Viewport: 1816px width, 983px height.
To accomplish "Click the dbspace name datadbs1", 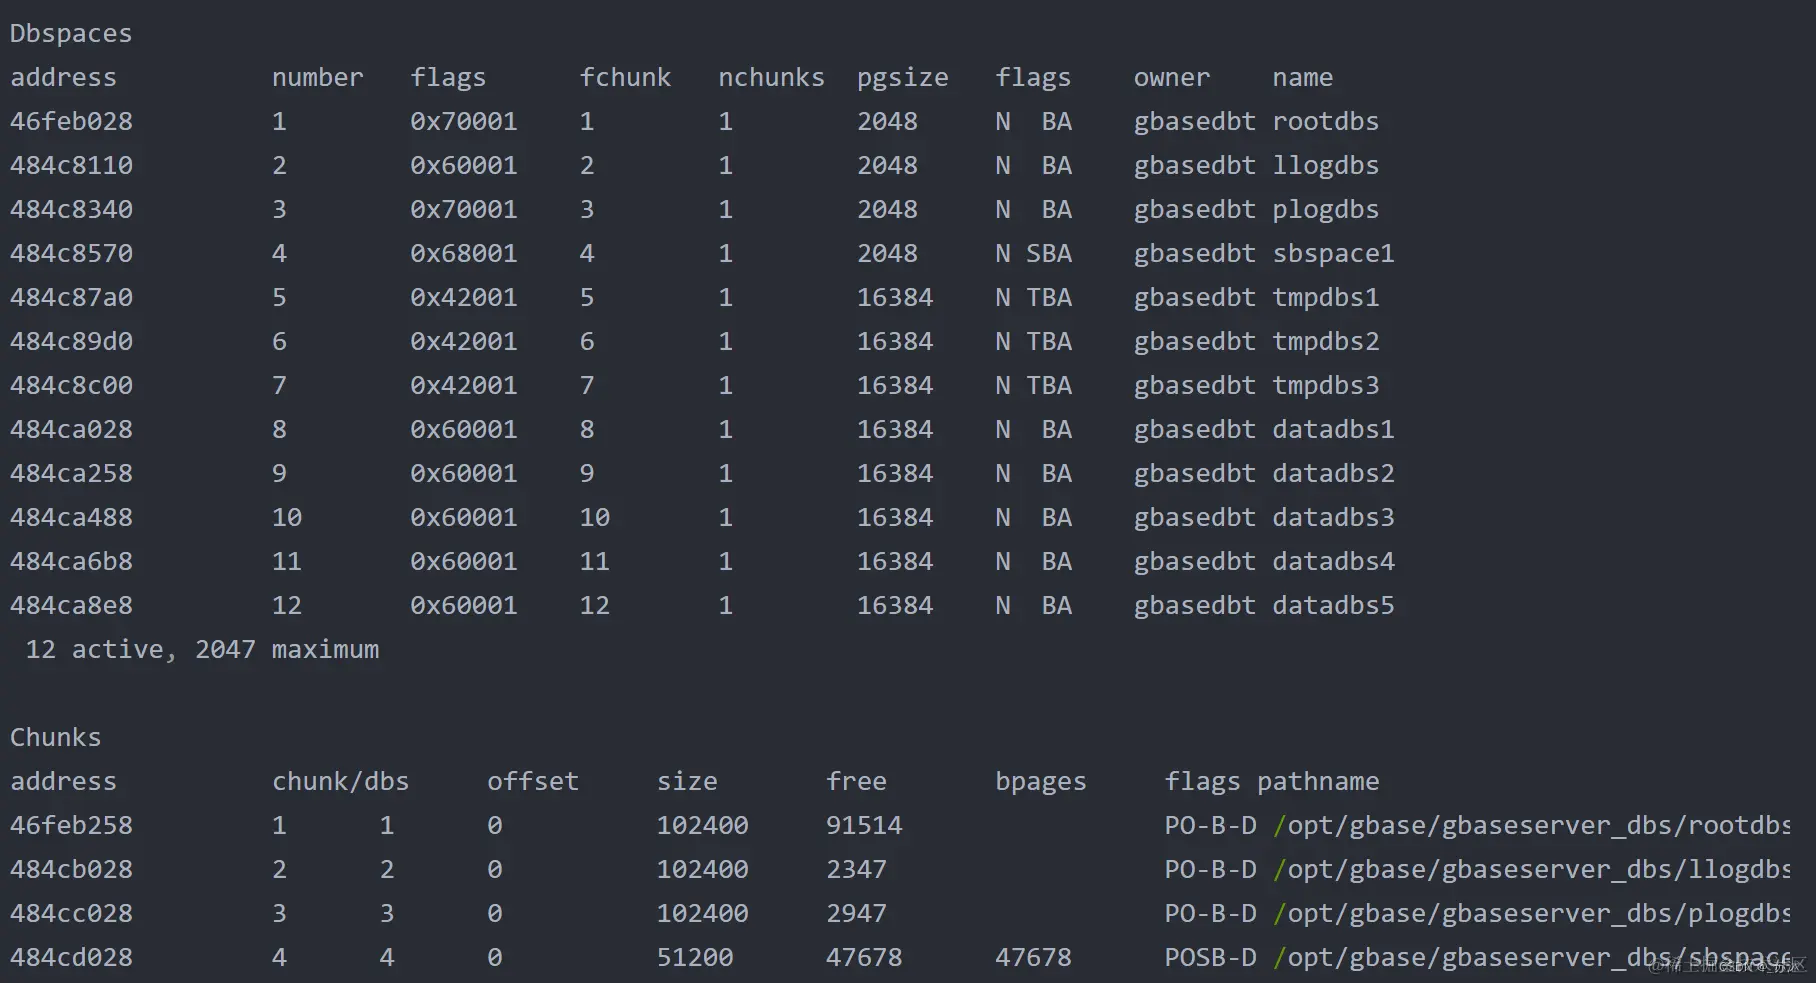I will pyautogui.click(x=1333, y=430).
